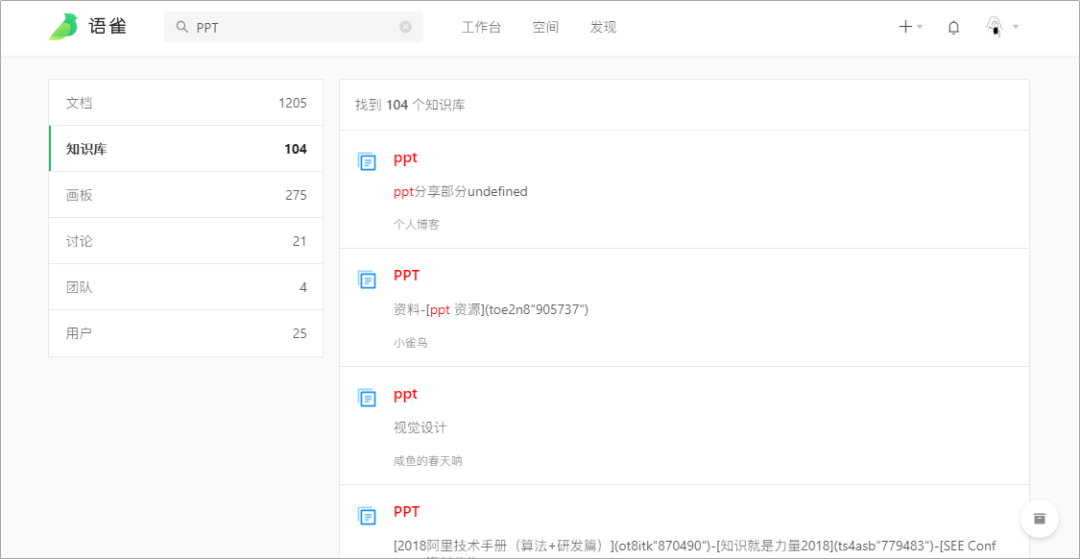Click the 语雀 brand name text
1080x559 pixels.
click(x=107, y=27)
